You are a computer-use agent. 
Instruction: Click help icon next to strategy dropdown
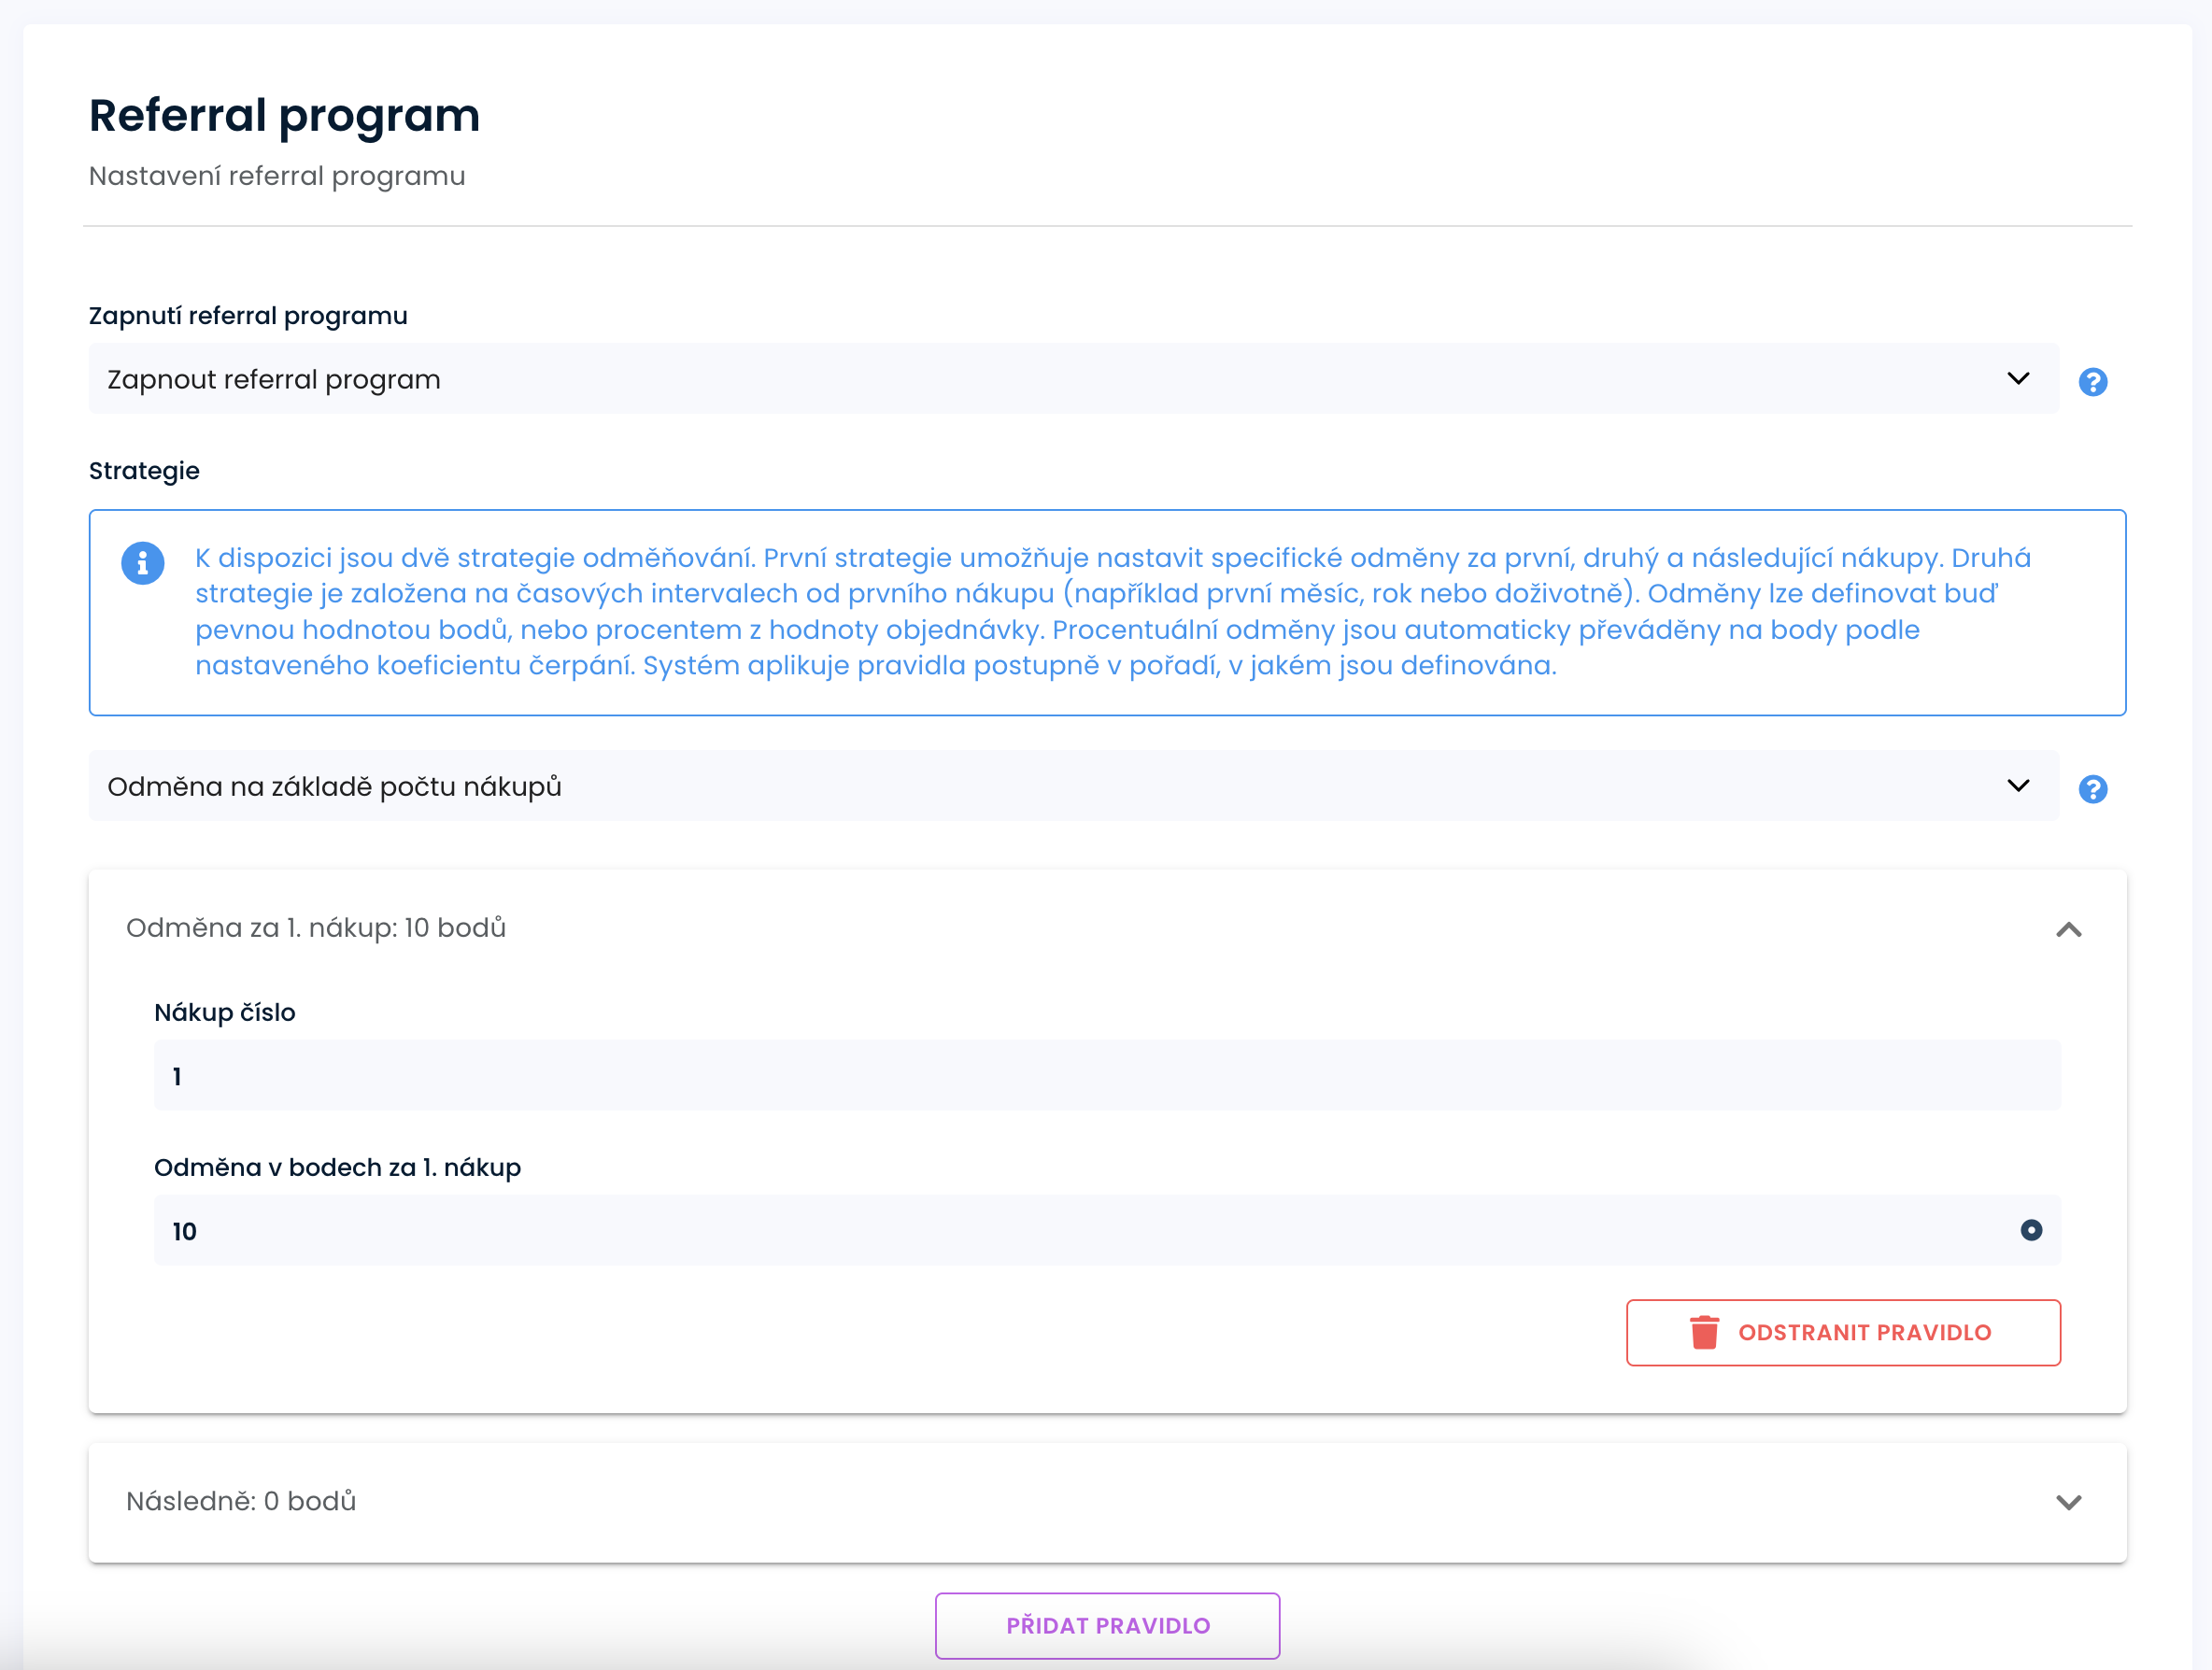click(x=2092, y=789)
